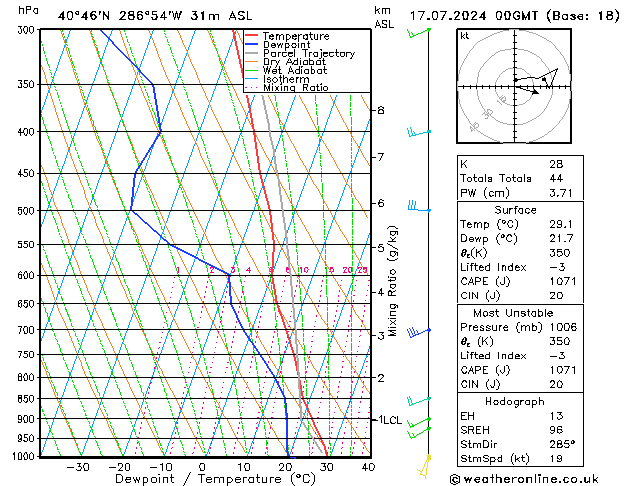Click the gray Parcel Trajectory legend line
Viewport: 629px width, 486px height.
[251, 53]
